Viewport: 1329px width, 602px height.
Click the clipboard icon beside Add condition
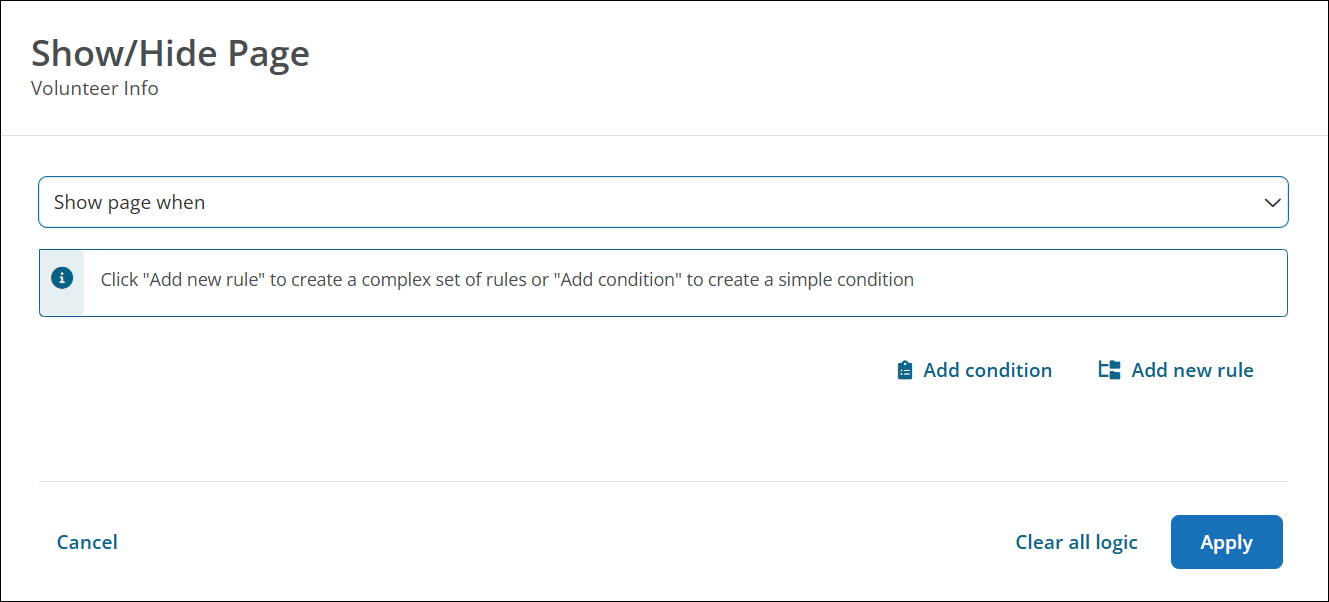click(905, 370)
